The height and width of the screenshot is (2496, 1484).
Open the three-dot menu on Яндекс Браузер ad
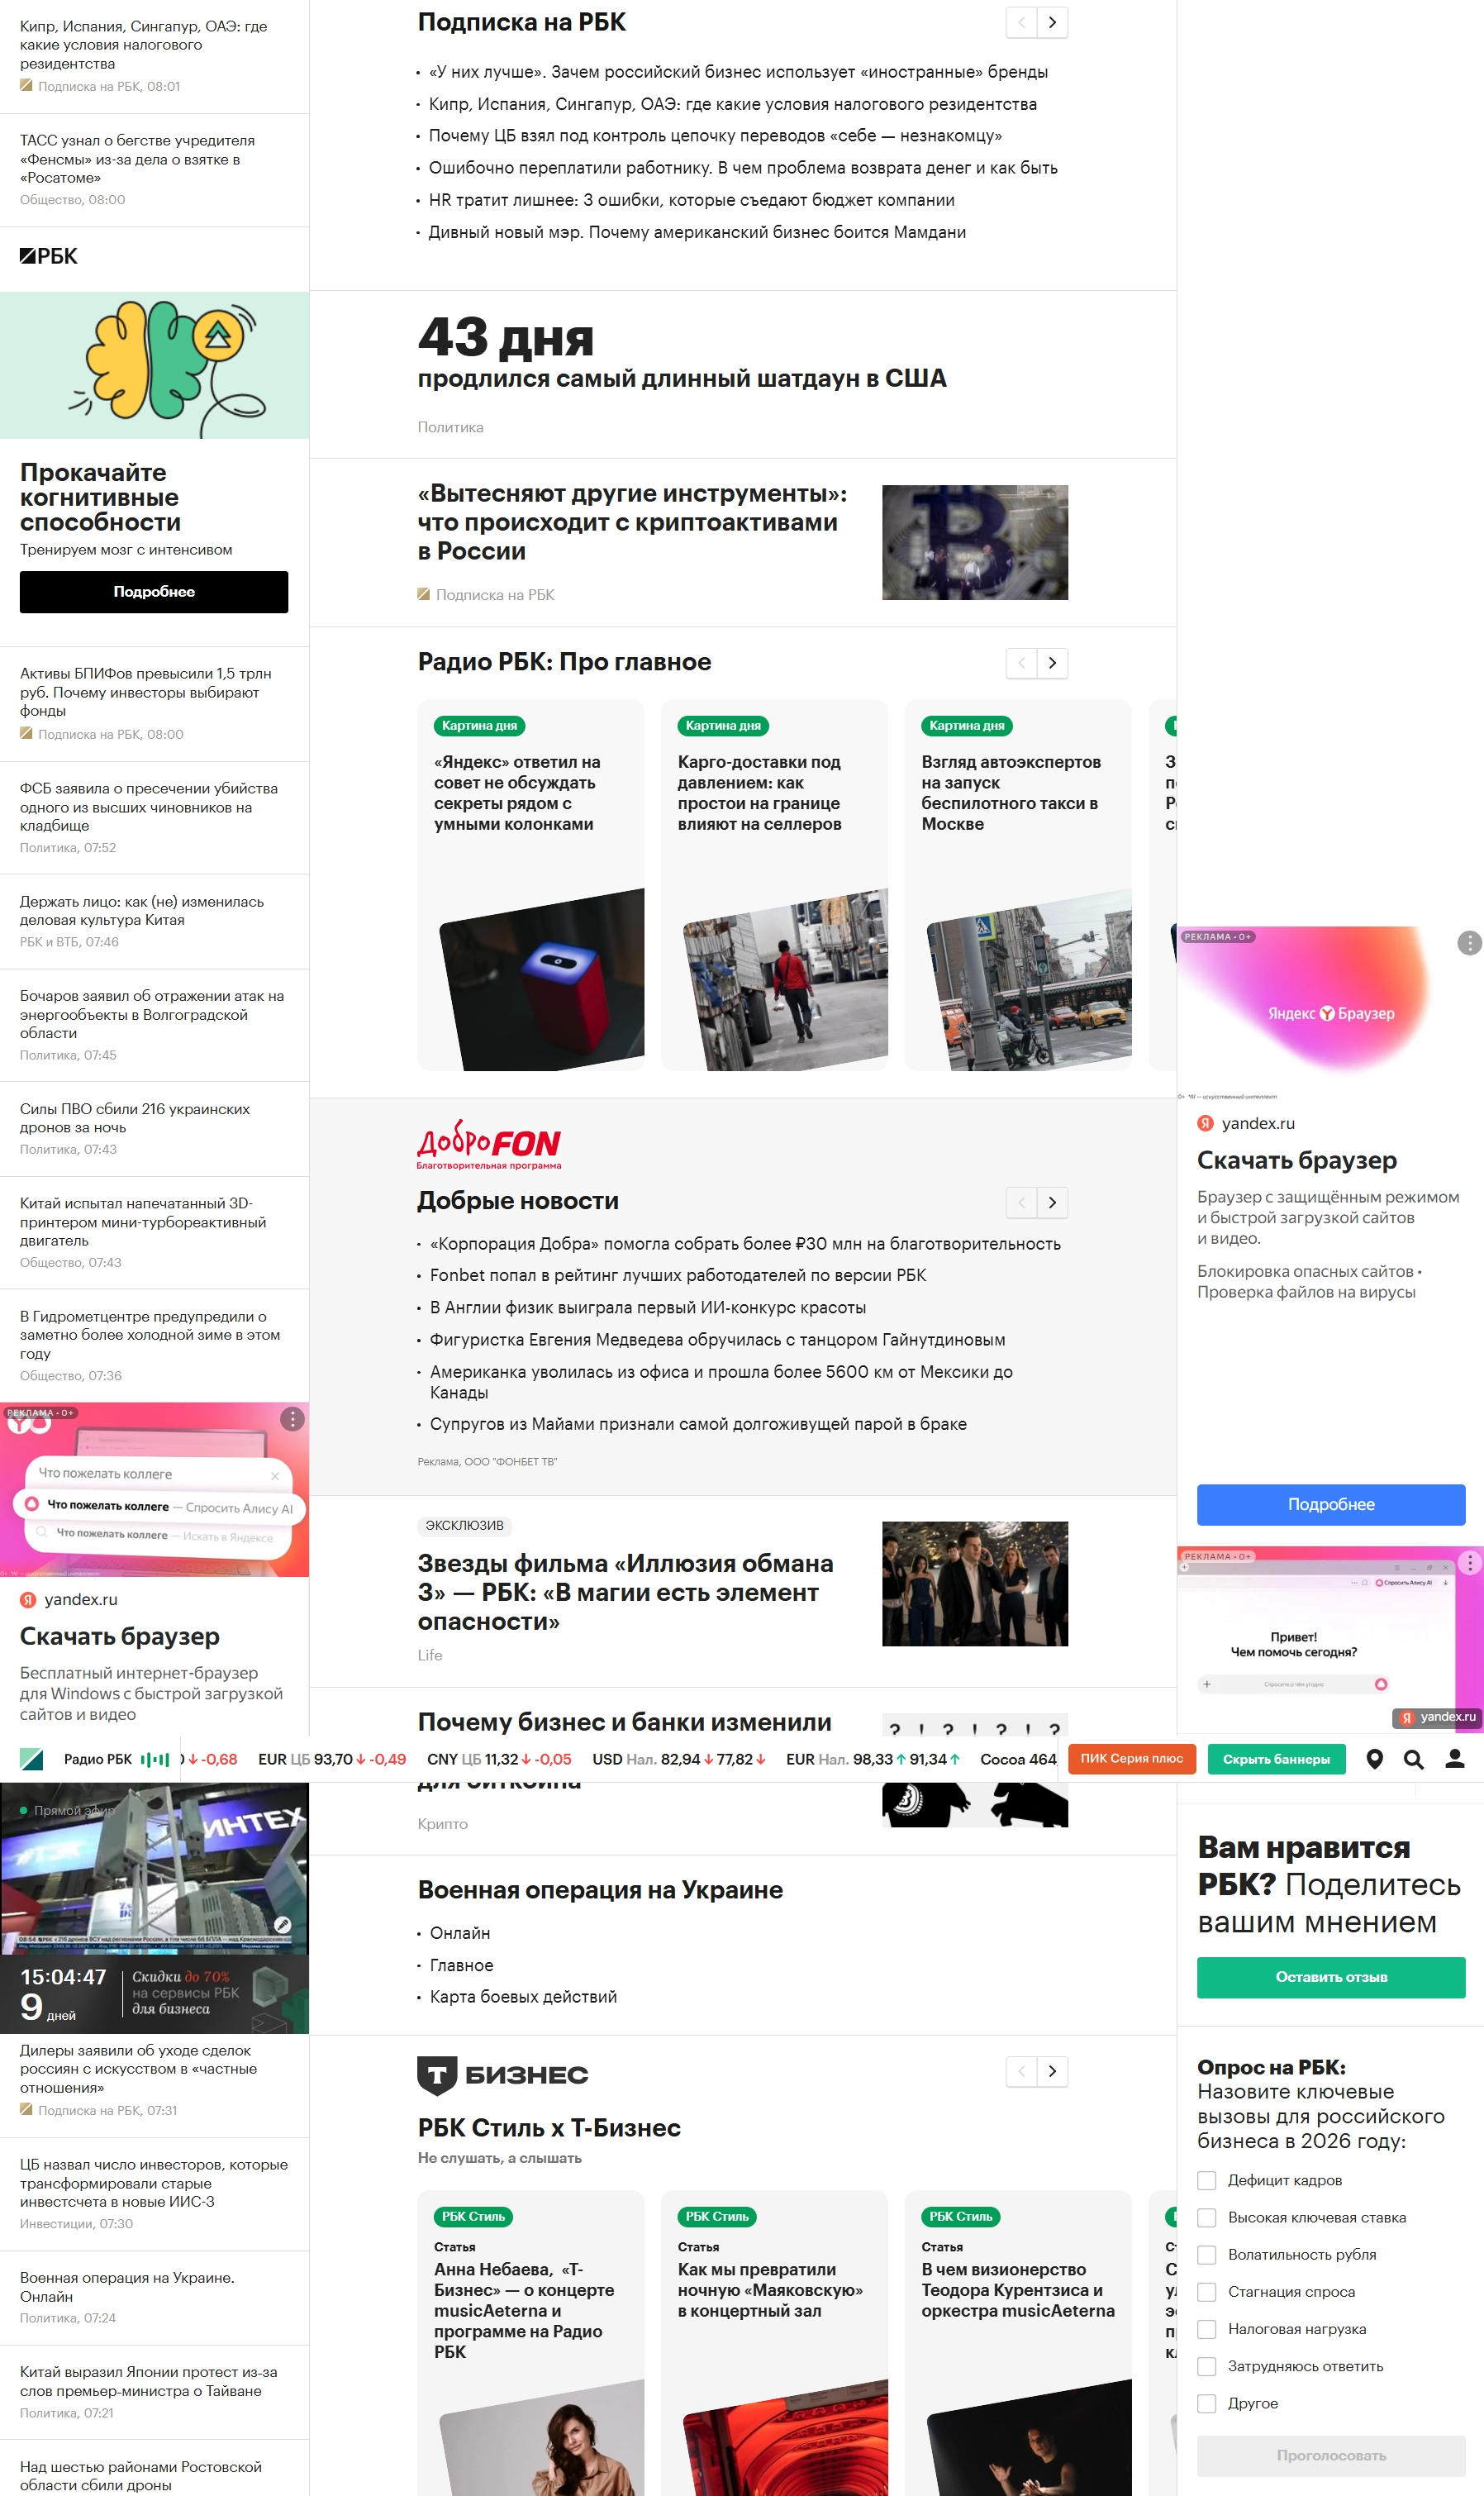coord(1468,942)
